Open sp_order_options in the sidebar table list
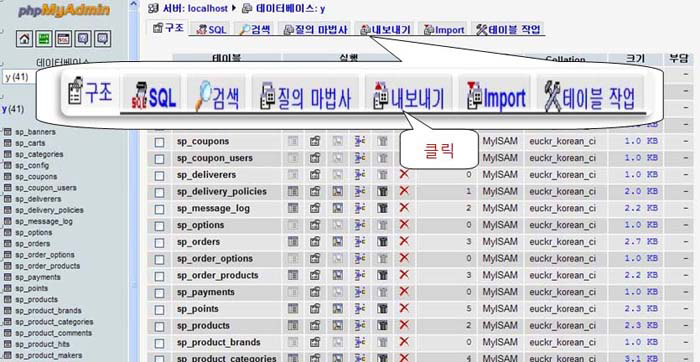This screenshot has height=362, width=700. click(45, 254)
